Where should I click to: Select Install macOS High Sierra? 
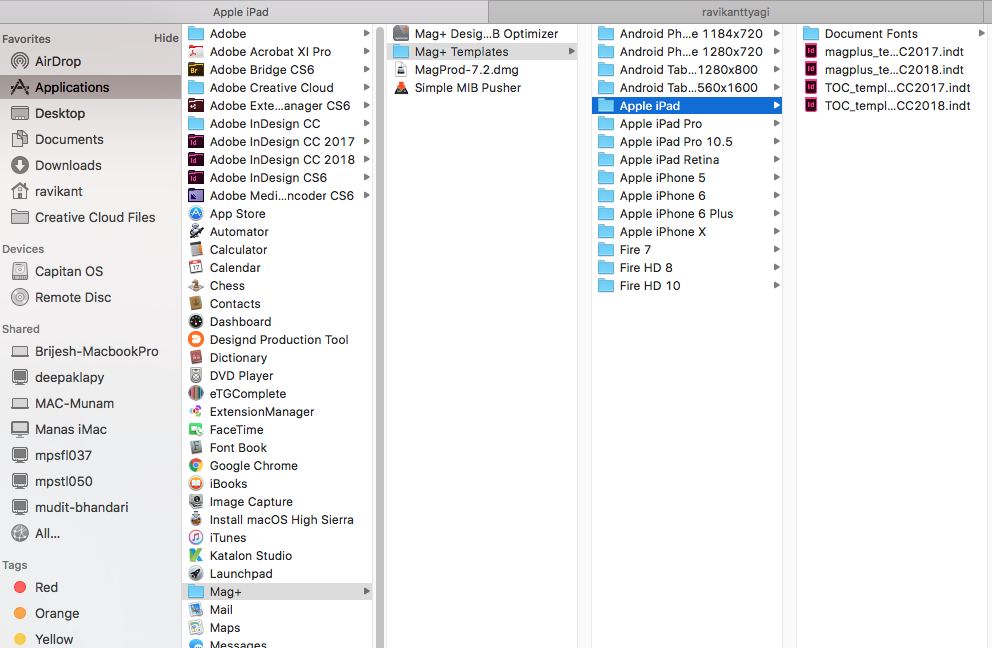click(x=277, y=520)
